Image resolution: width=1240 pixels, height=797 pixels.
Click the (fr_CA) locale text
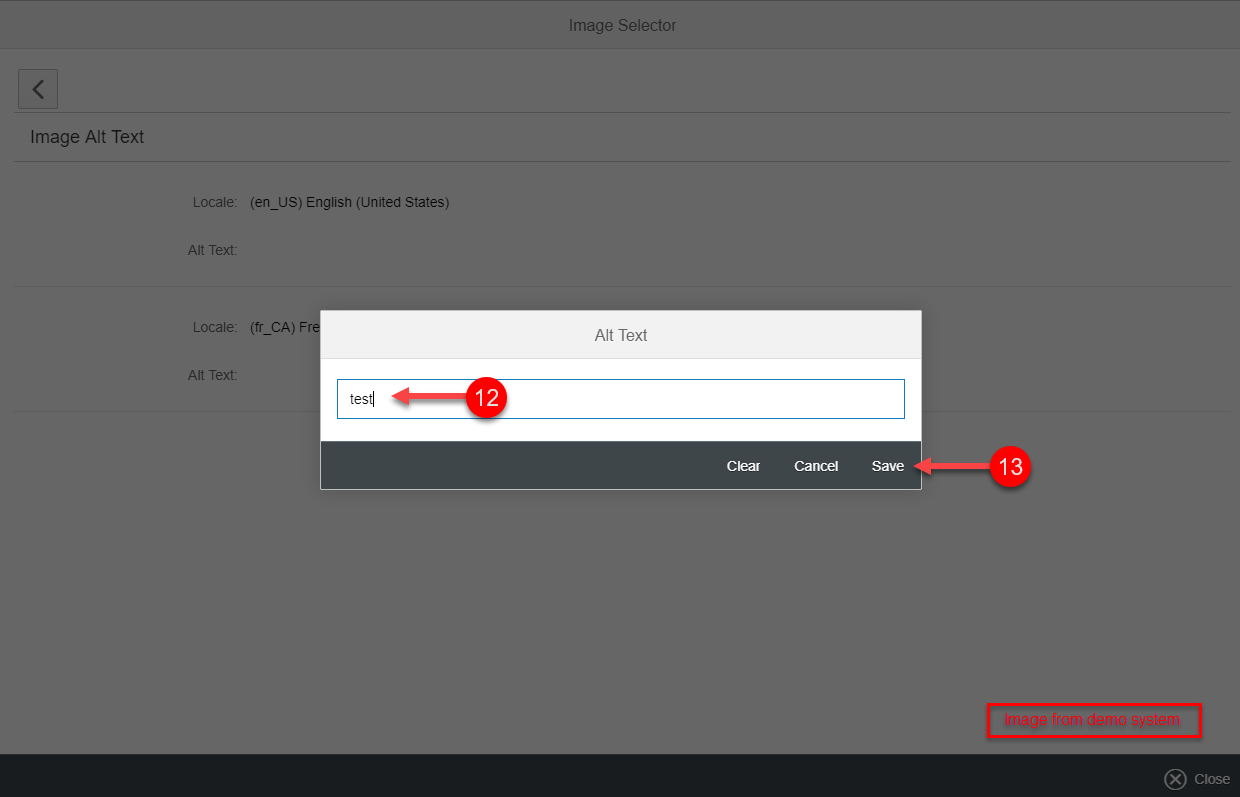[x=285, y=327]
